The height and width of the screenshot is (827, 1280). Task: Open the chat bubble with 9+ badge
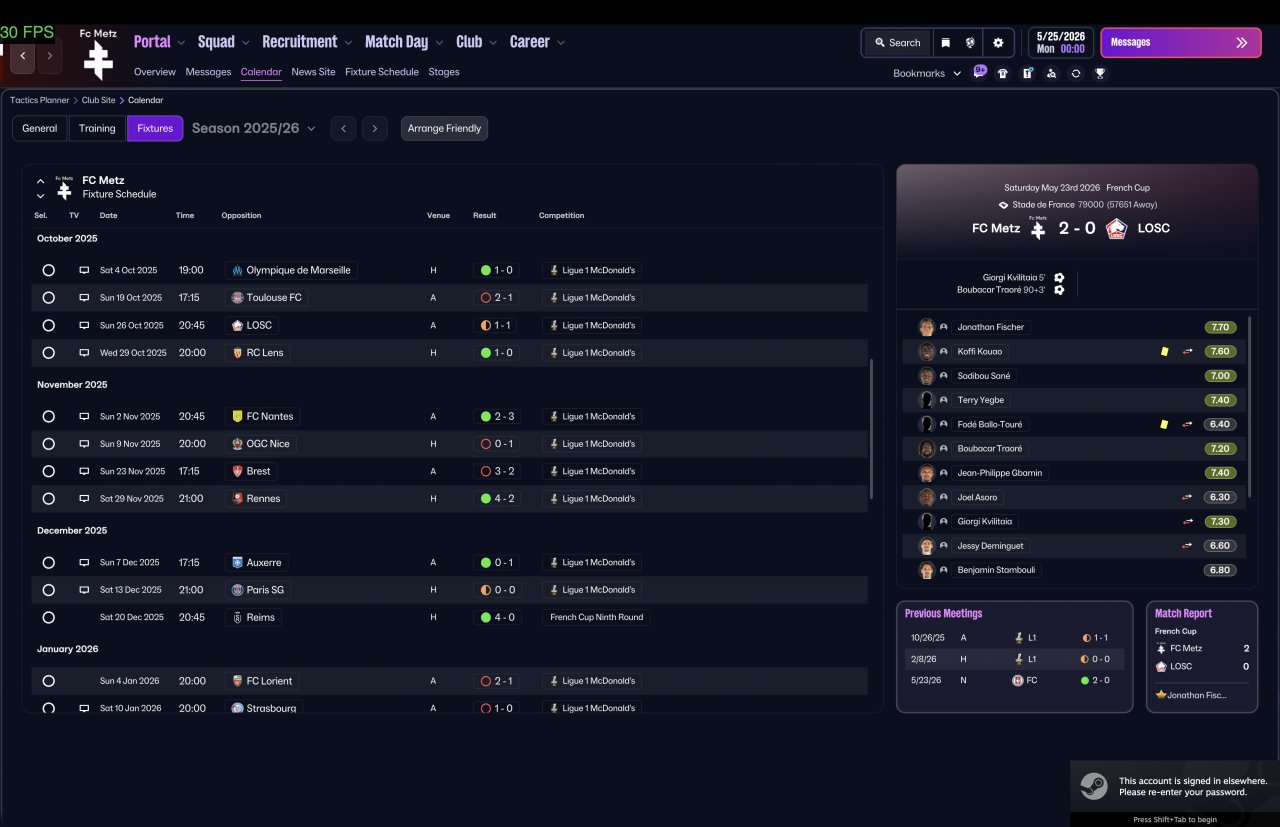979,72
